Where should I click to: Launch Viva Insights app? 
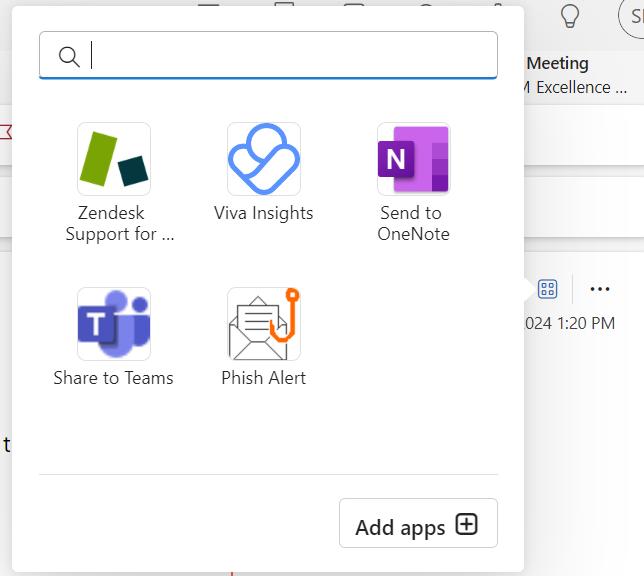tap(264, 159)
